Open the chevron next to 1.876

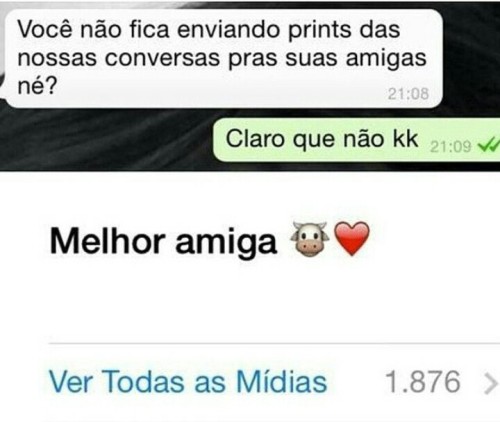point(491,384)
